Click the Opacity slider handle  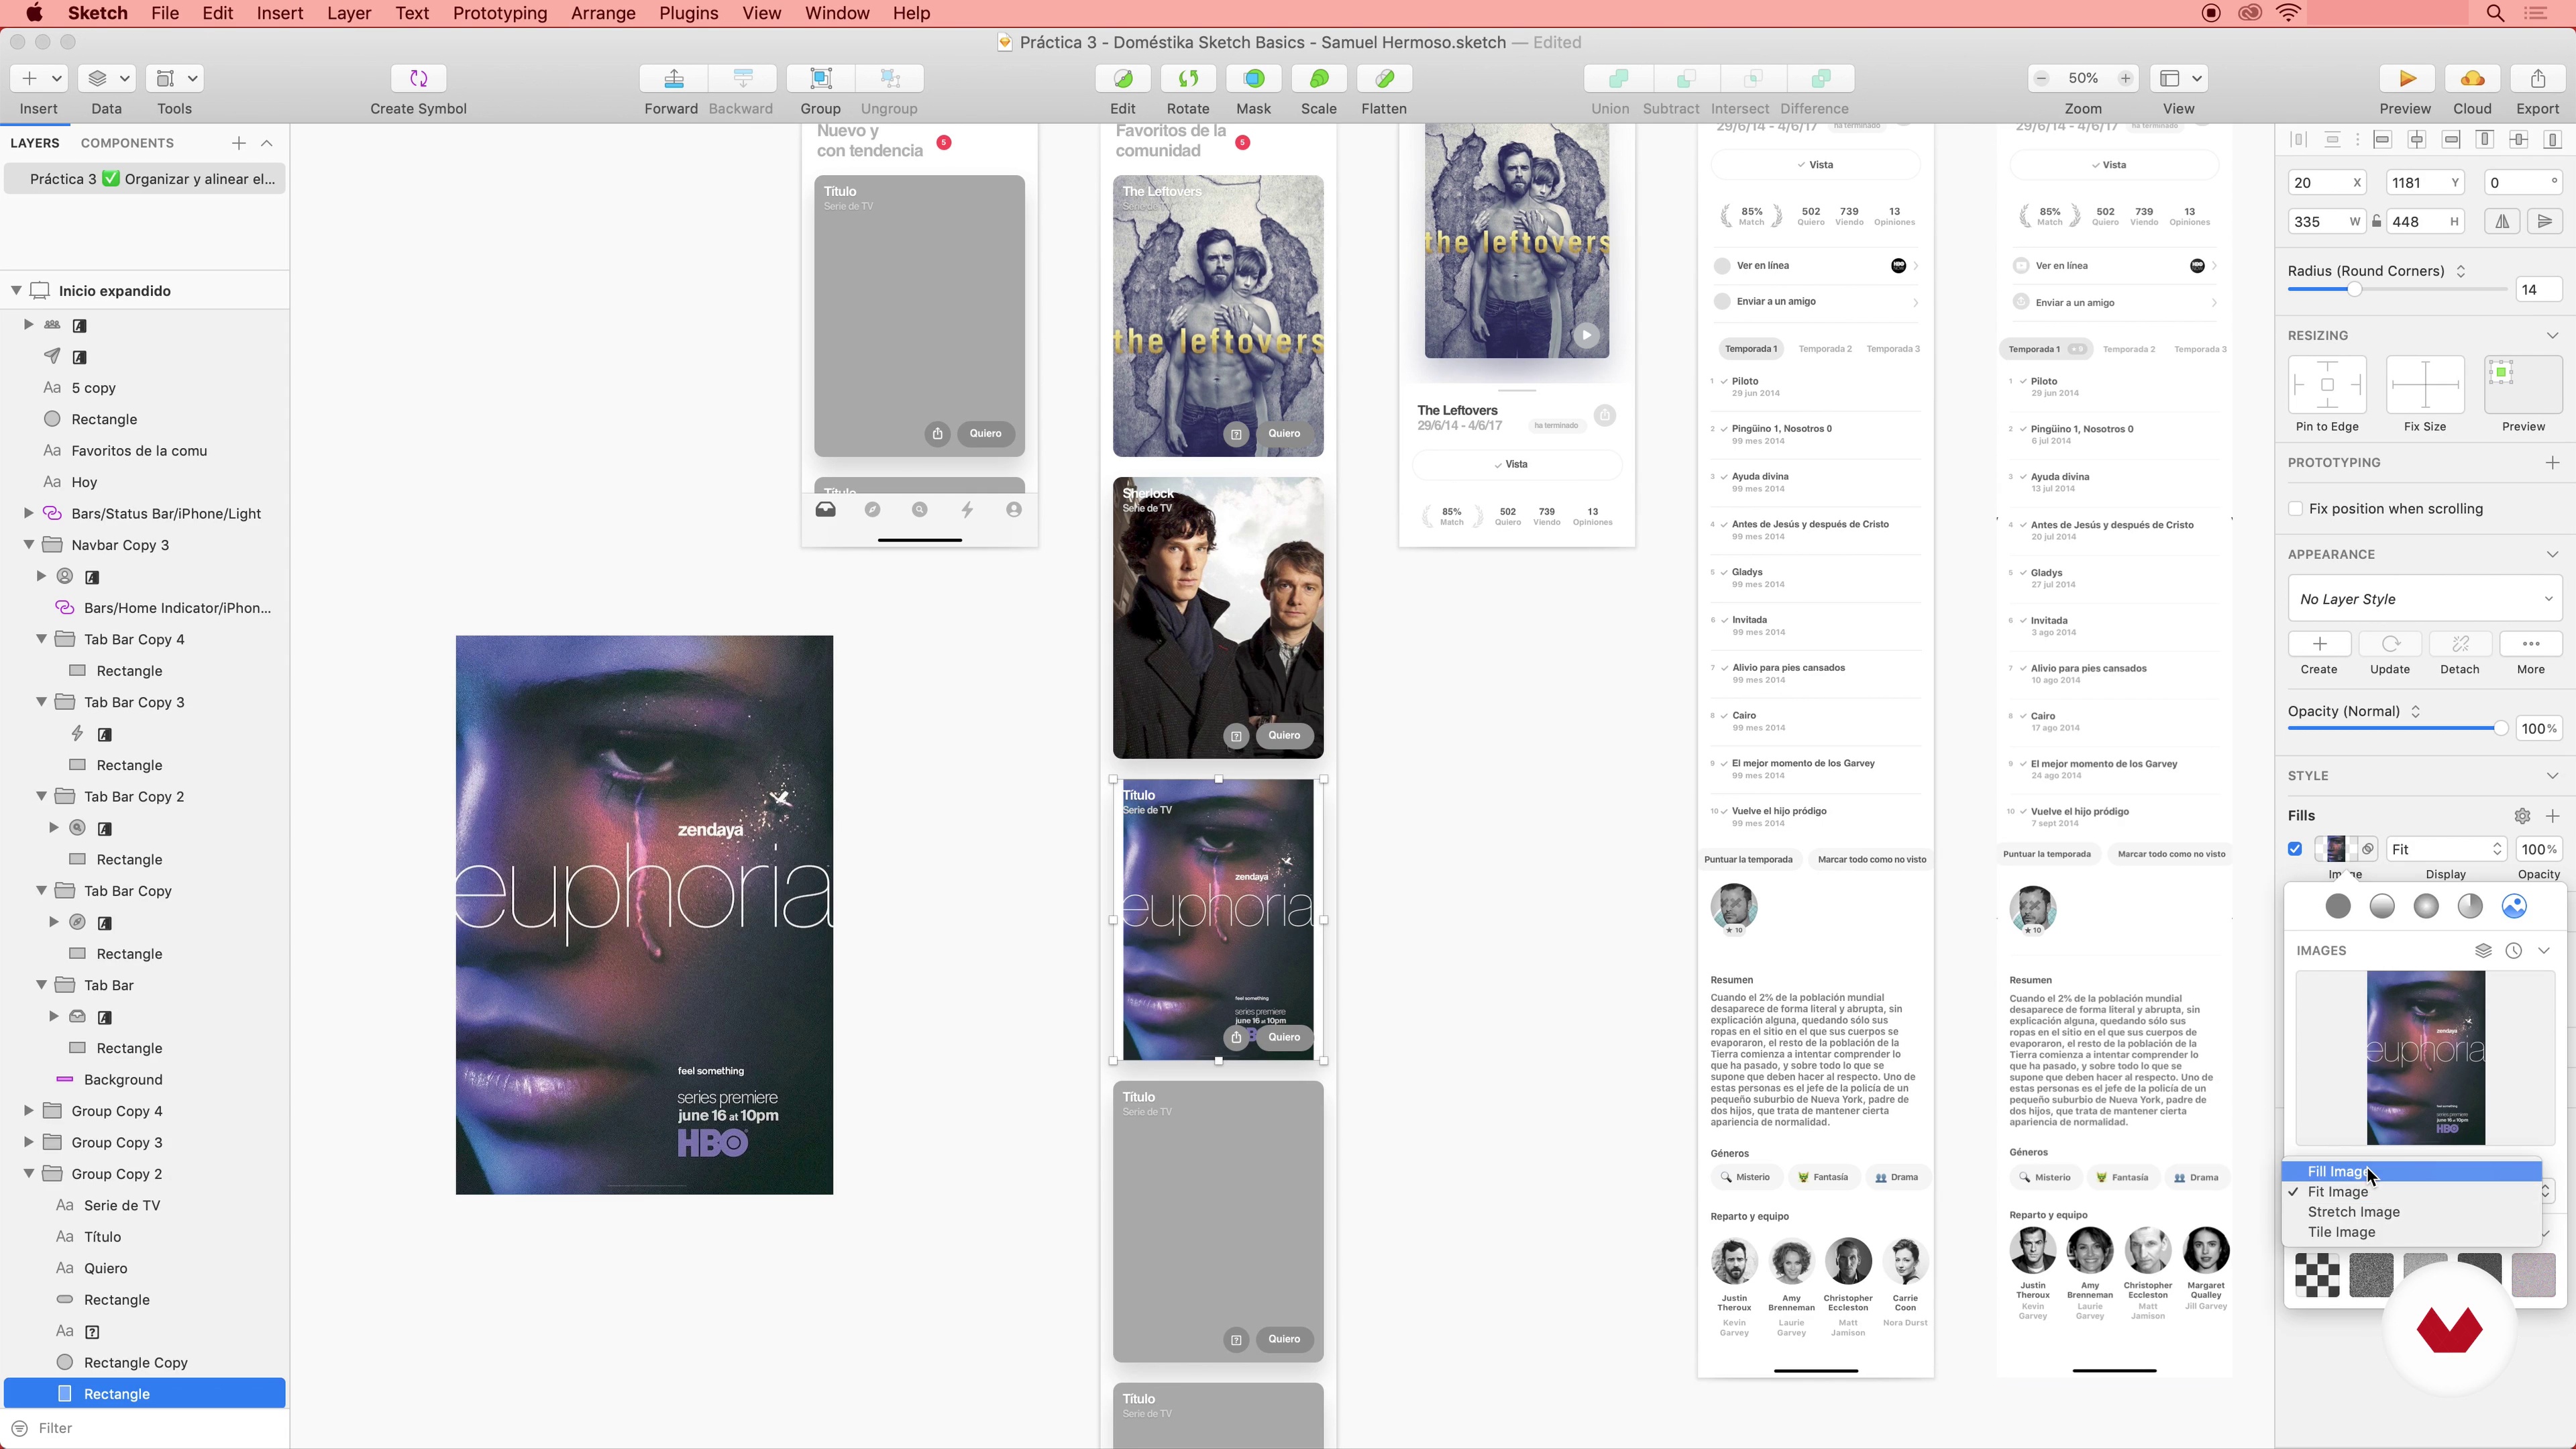[x=2500, y=729]
